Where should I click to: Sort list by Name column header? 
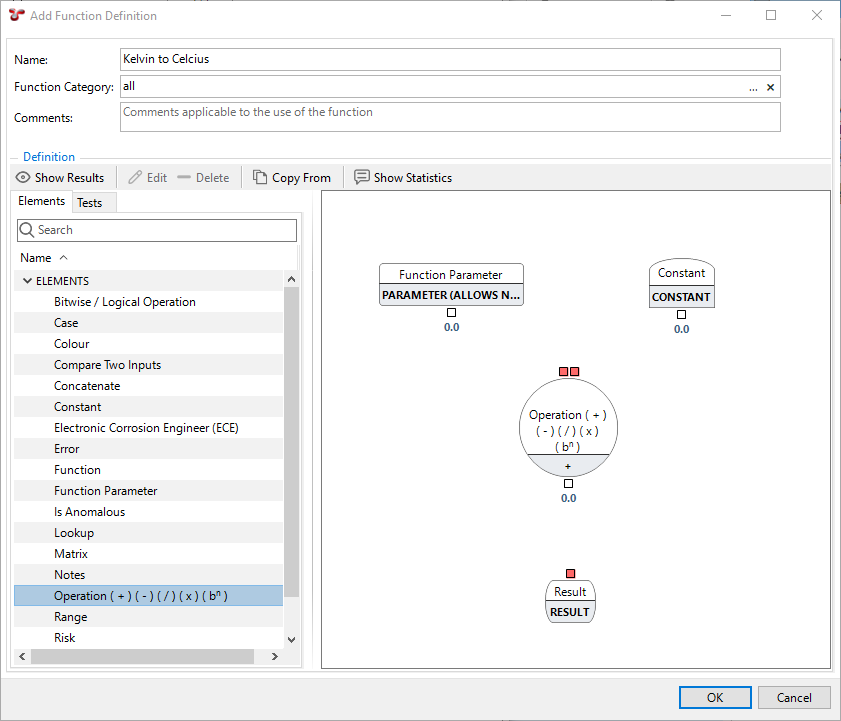[x=35, y=258]
